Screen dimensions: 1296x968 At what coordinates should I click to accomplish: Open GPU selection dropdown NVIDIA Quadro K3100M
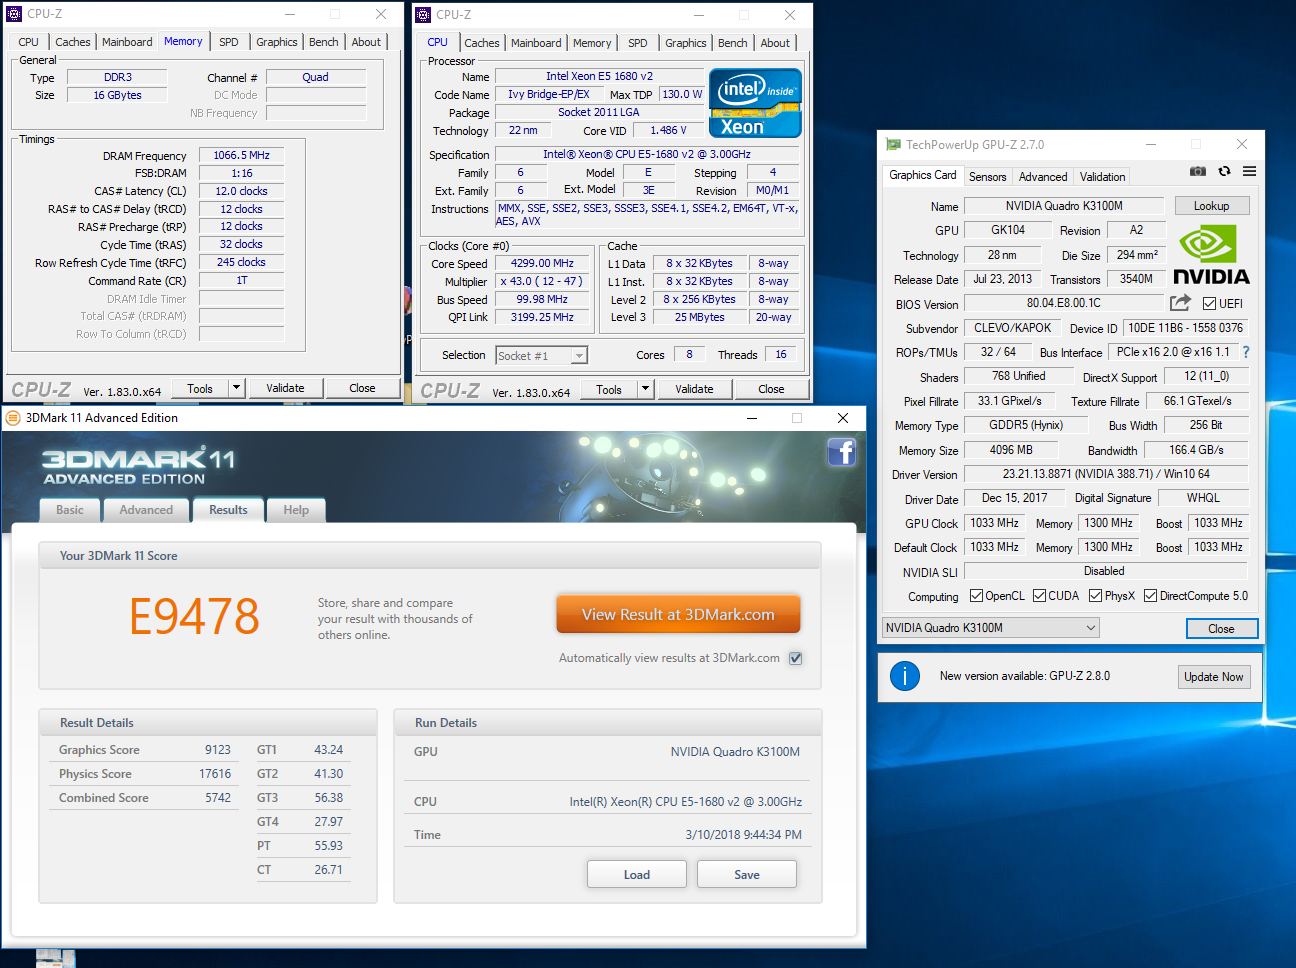tap(990, 628)
